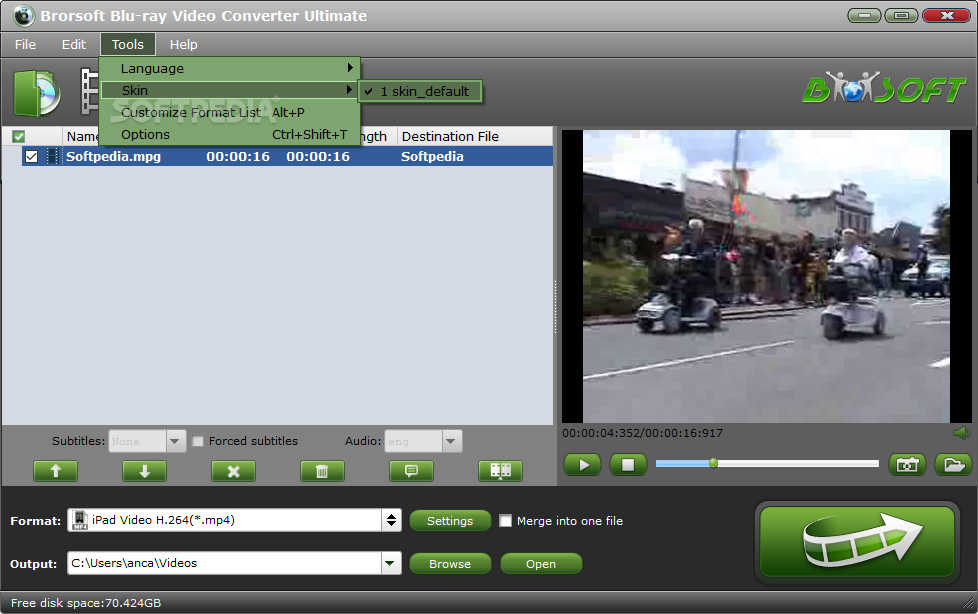Click the speech bubble subtitle button
Viewport: 978px width, 614px height.
point(412,471)
